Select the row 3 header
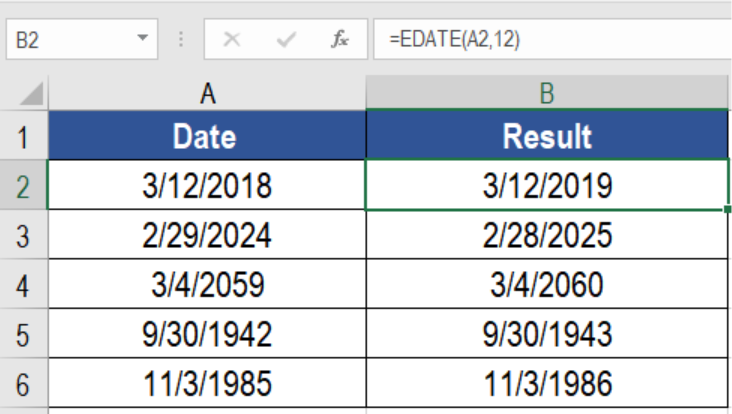The image size is (732, 414). [23, 235]
